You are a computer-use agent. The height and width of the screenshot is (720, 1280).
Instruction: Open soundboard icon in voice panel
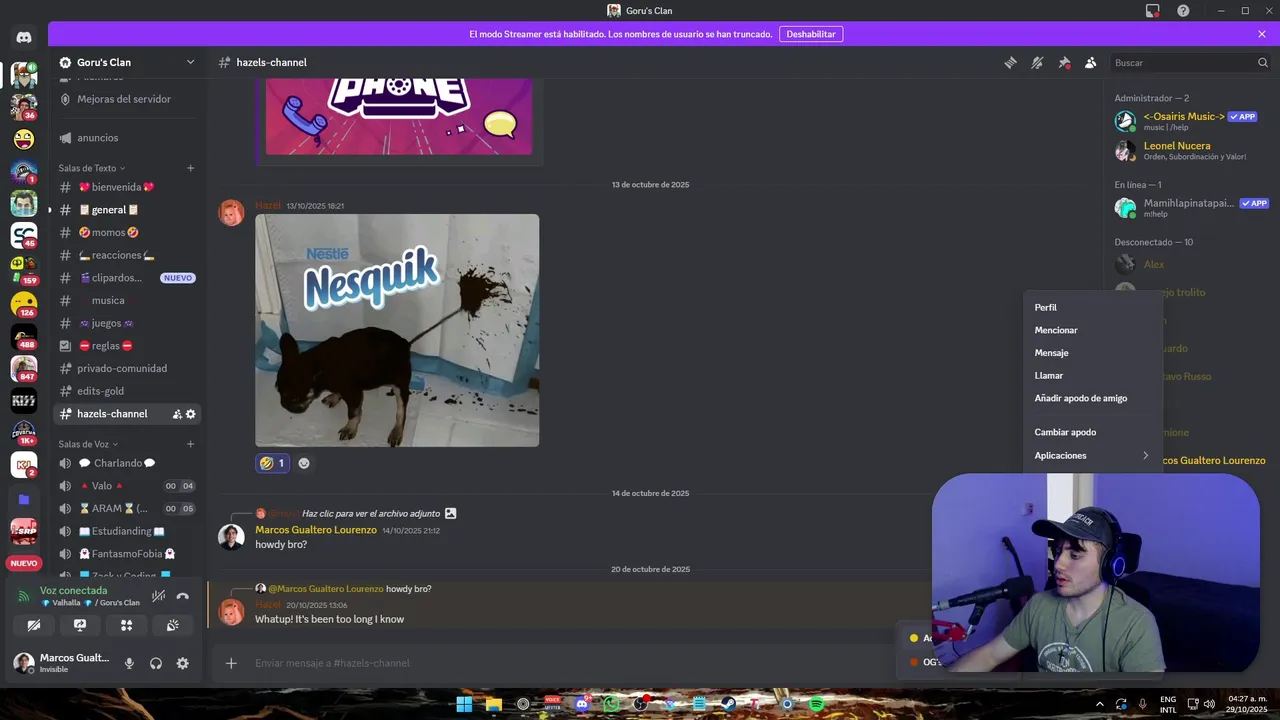[x=172, y=625]
